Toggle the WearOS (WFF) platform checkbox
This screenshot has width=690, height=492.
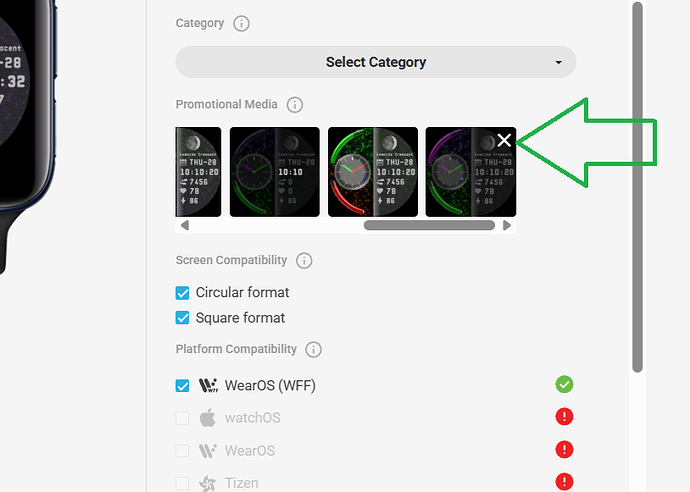182,386
